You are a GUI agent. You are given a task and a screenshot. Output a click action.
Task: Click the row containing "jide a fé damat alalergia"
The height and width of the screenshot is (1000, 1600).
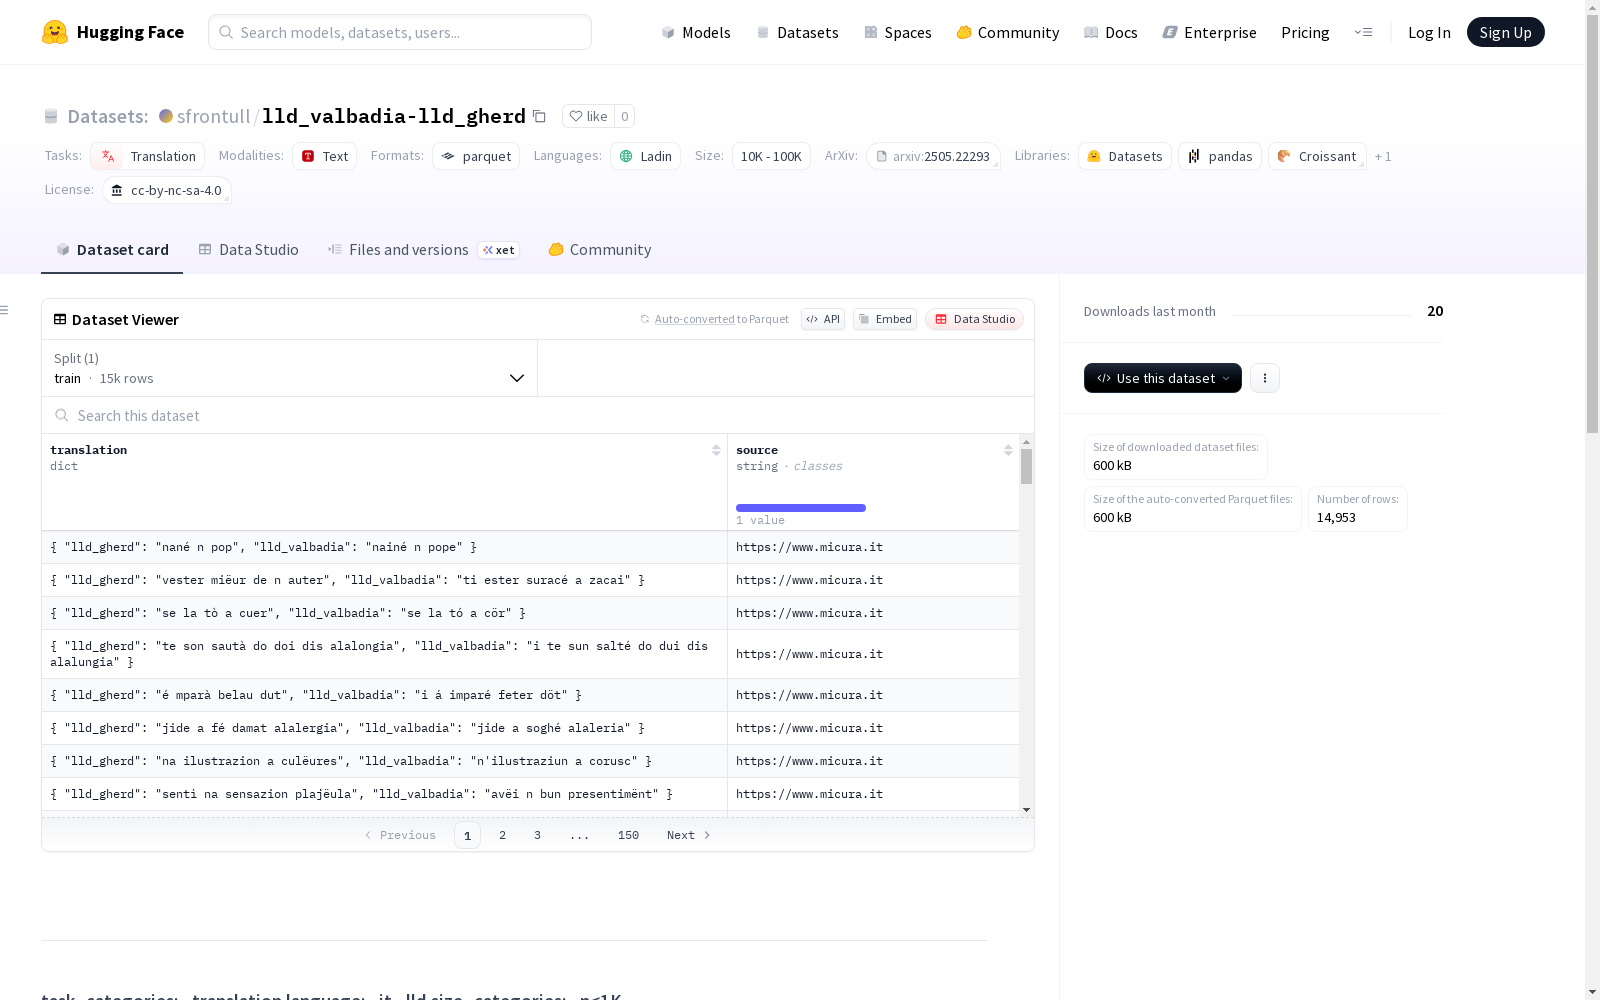(x=530, y=728)
